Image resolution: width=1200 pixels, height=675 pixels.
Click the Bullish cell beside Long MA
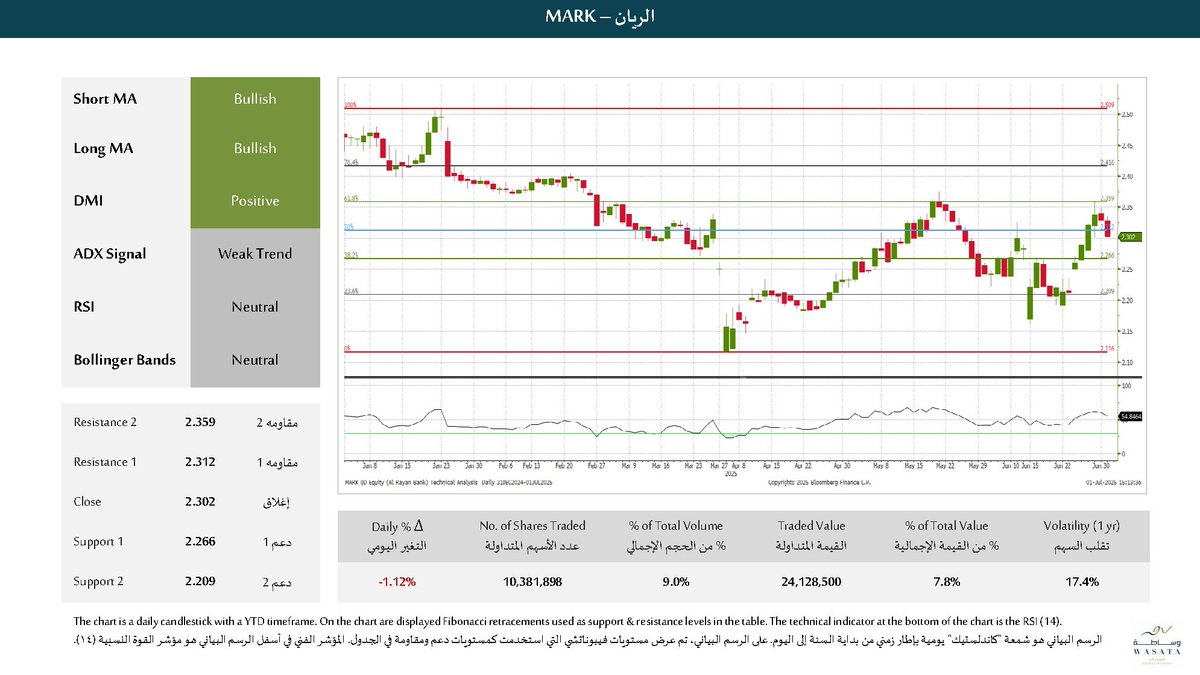coord(255,148)
